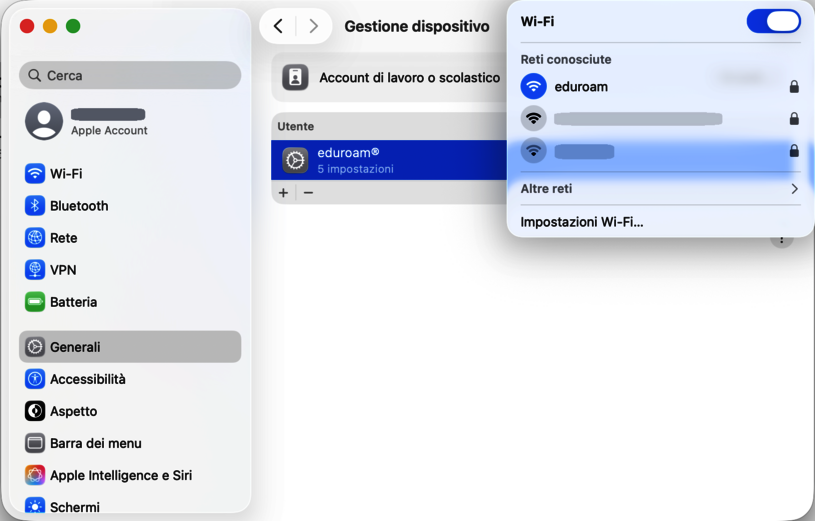
Task: Select the Rete globe icon
Action: coord(35,238)
